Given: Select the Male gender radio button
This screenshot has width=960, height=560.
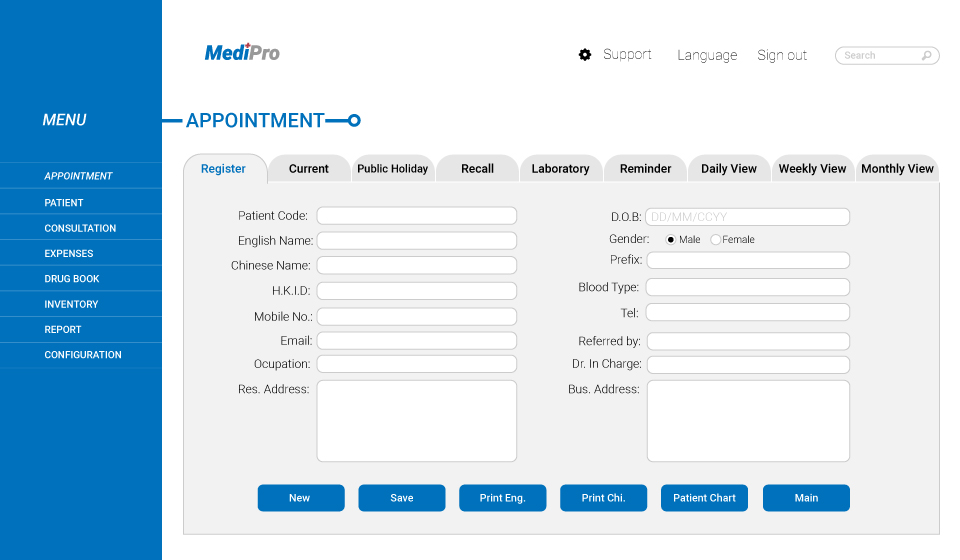Looking at the screenshot, I should 671,240.
